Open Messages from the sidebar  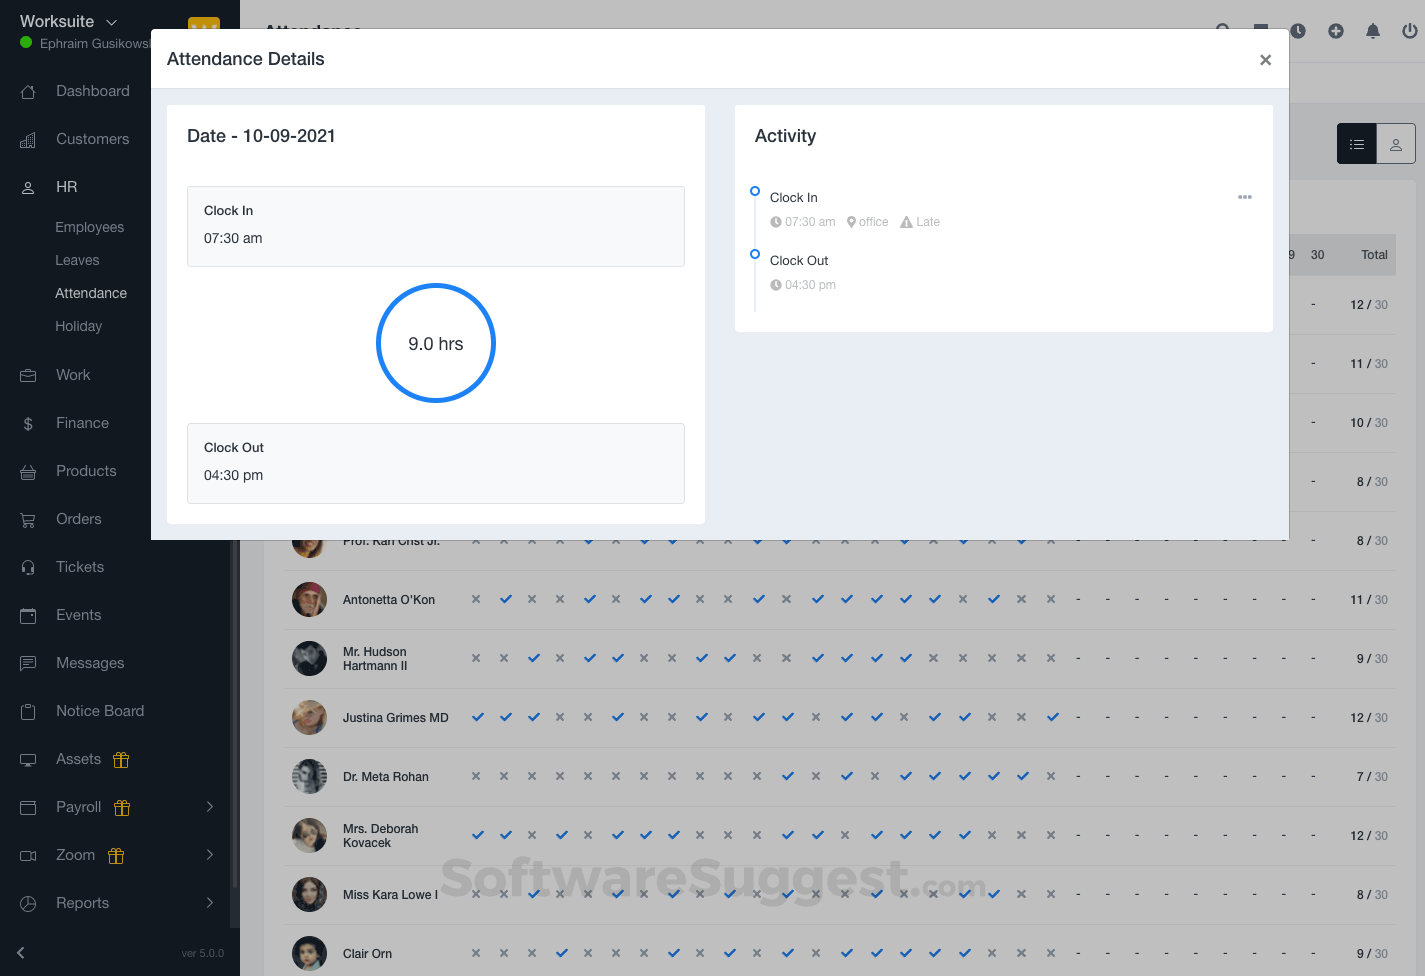click(x=90, y=663)
